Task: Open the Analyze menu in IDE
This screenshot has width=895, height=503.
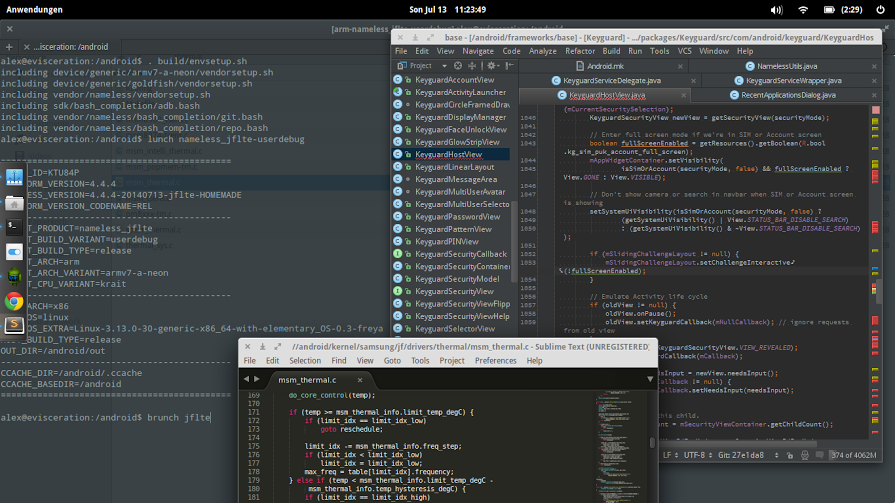Action: [542, 51]
